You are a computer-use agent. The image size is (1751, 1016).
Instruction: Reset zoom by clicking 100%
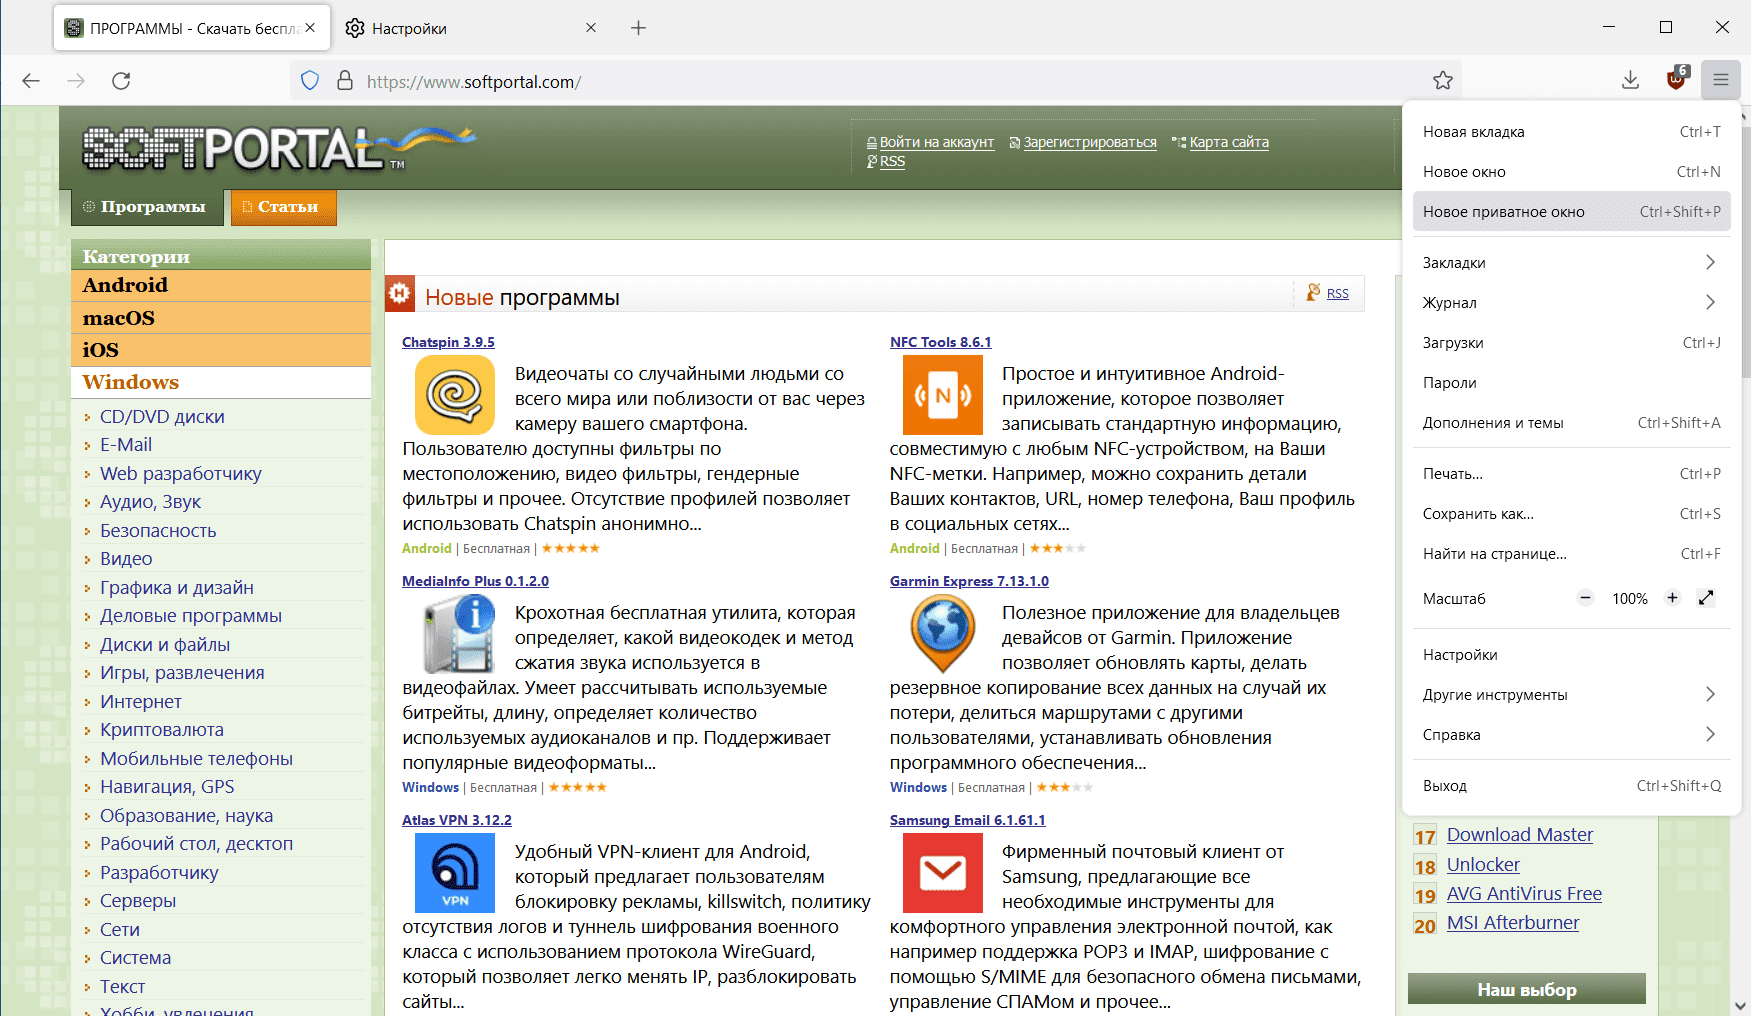pos(1629,599)
